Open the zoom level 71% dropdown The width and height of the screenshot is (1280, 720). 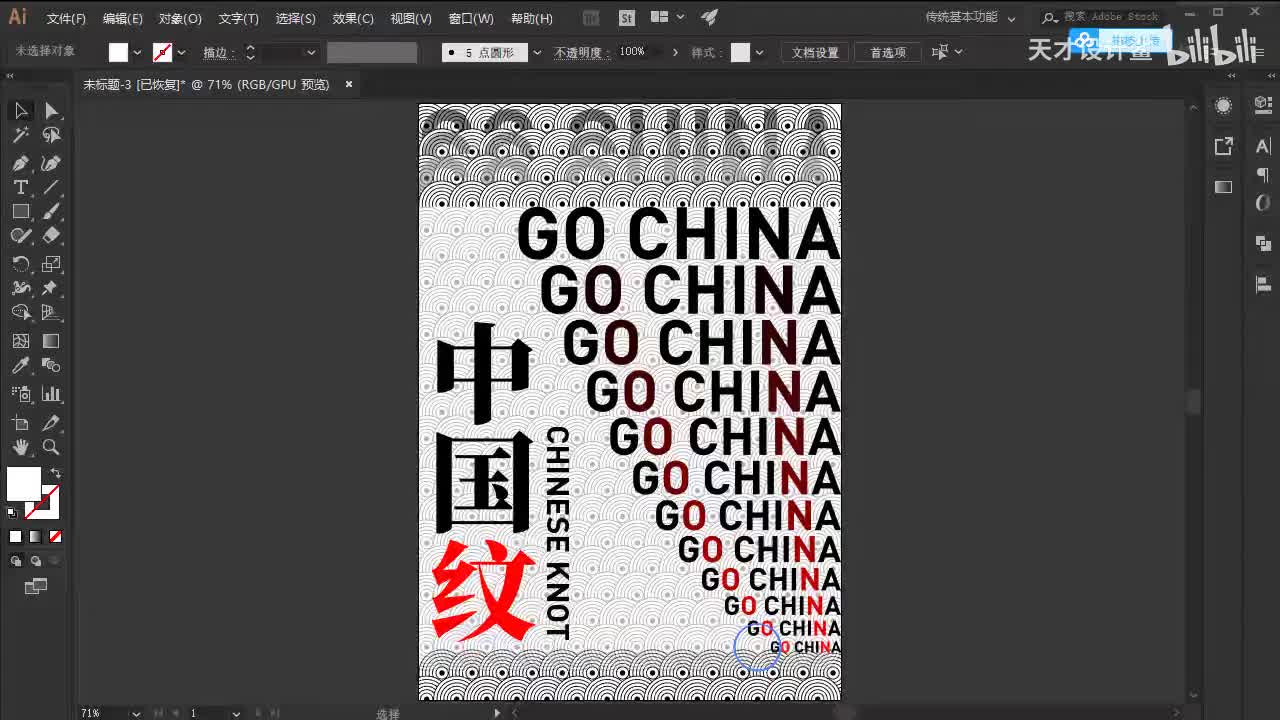click(136, 713)
